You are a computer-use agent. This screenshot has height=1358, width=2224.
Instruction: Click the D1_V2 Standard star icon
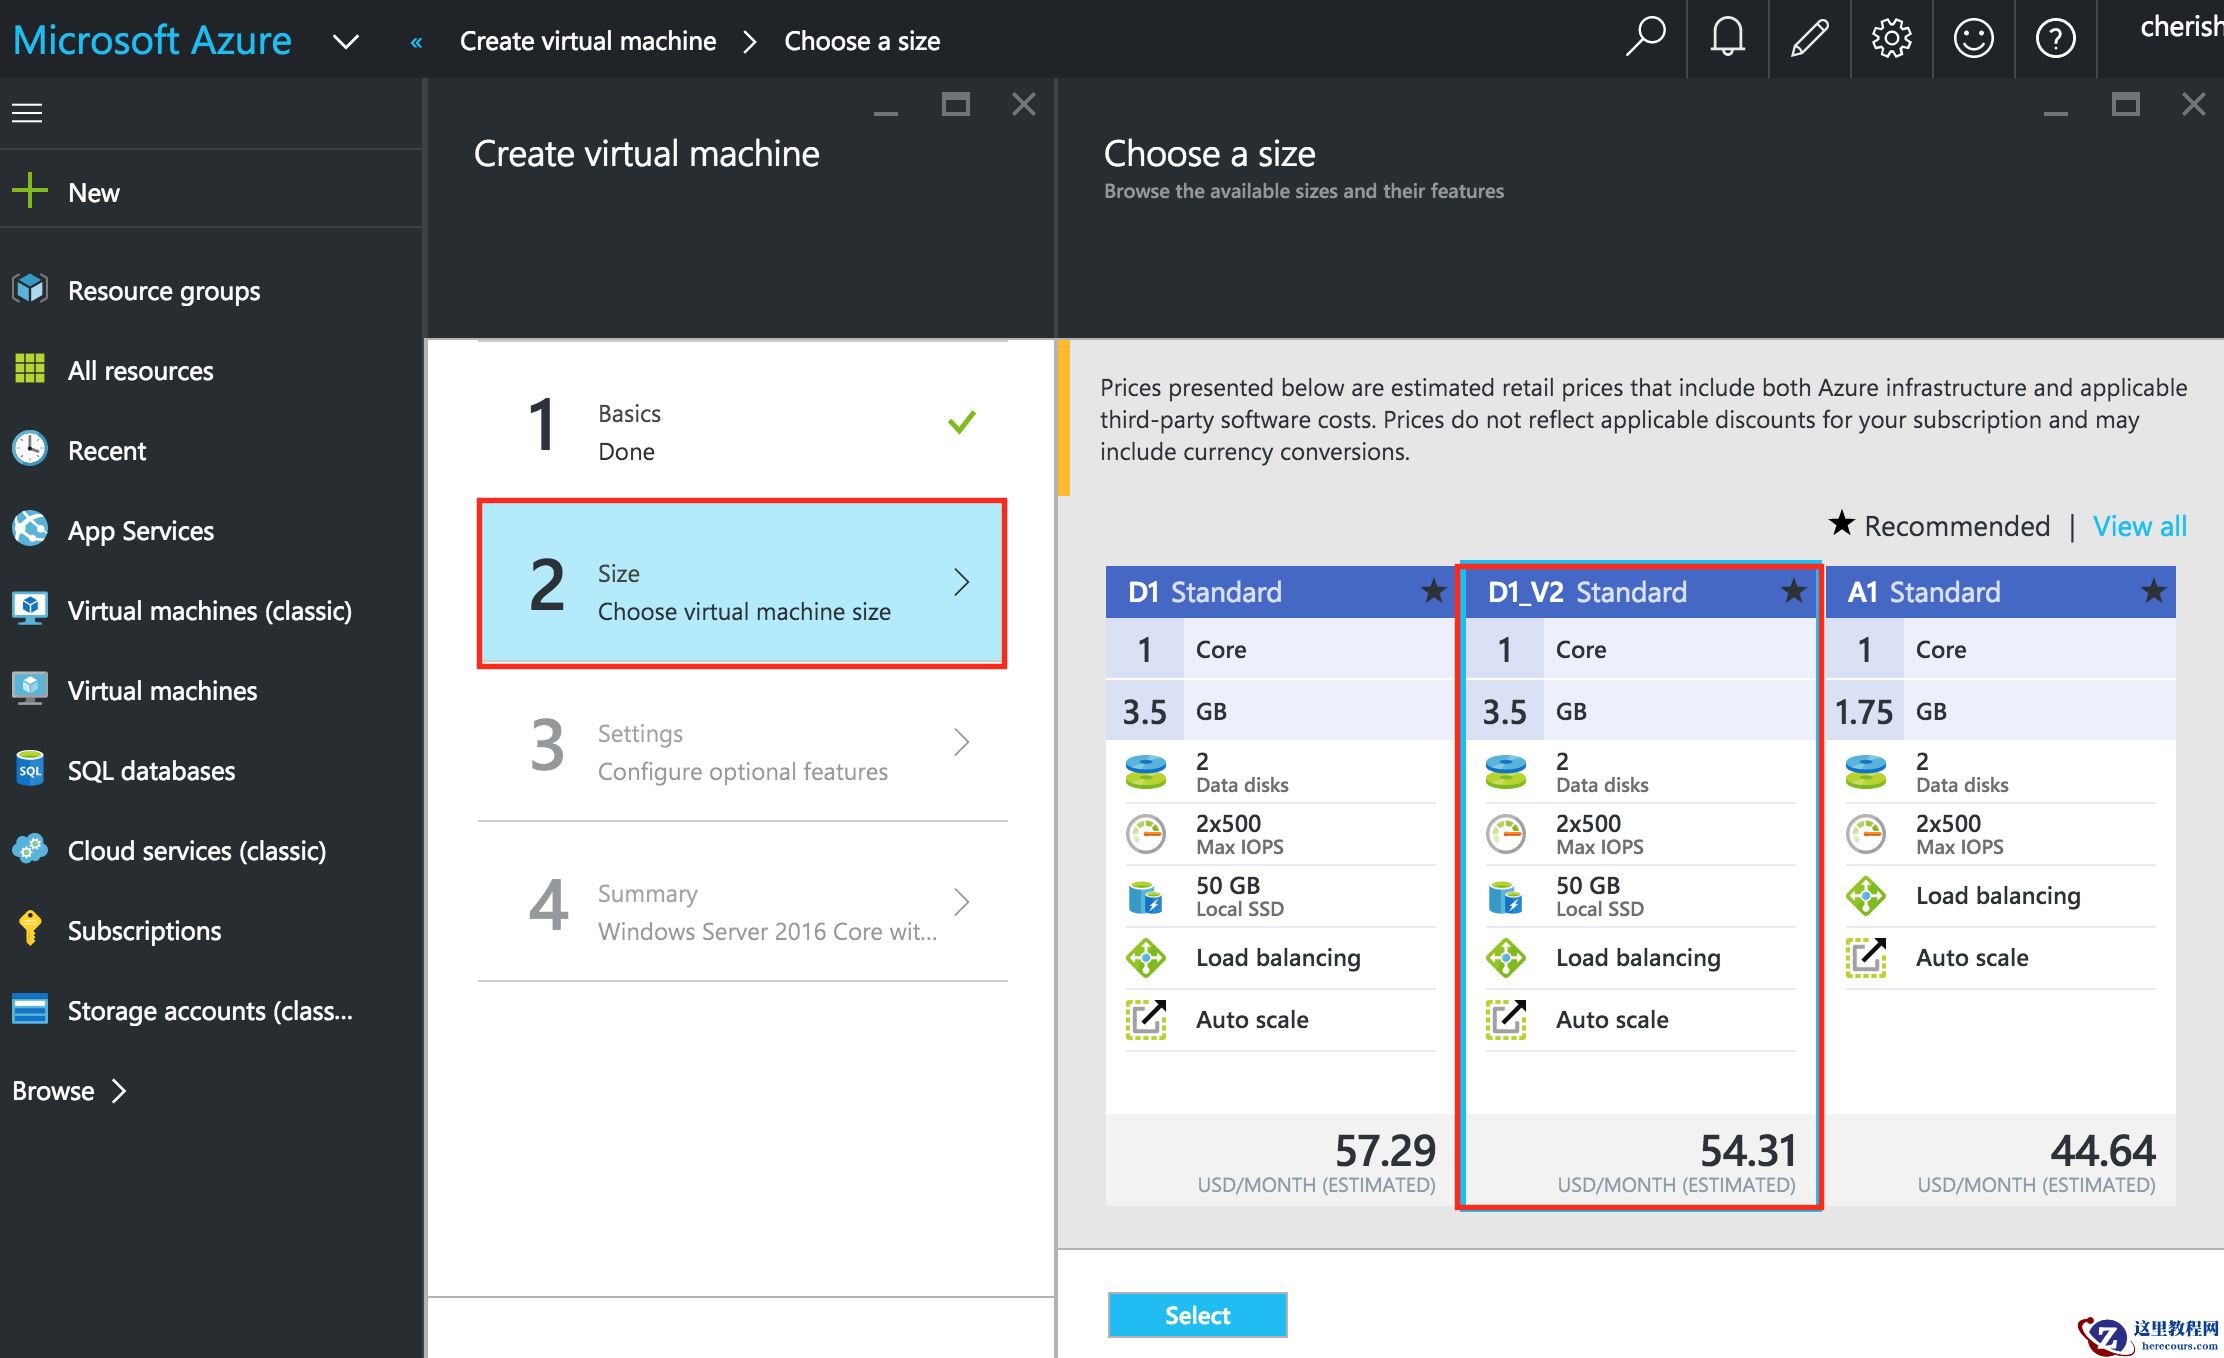(x=1793, y=591)
